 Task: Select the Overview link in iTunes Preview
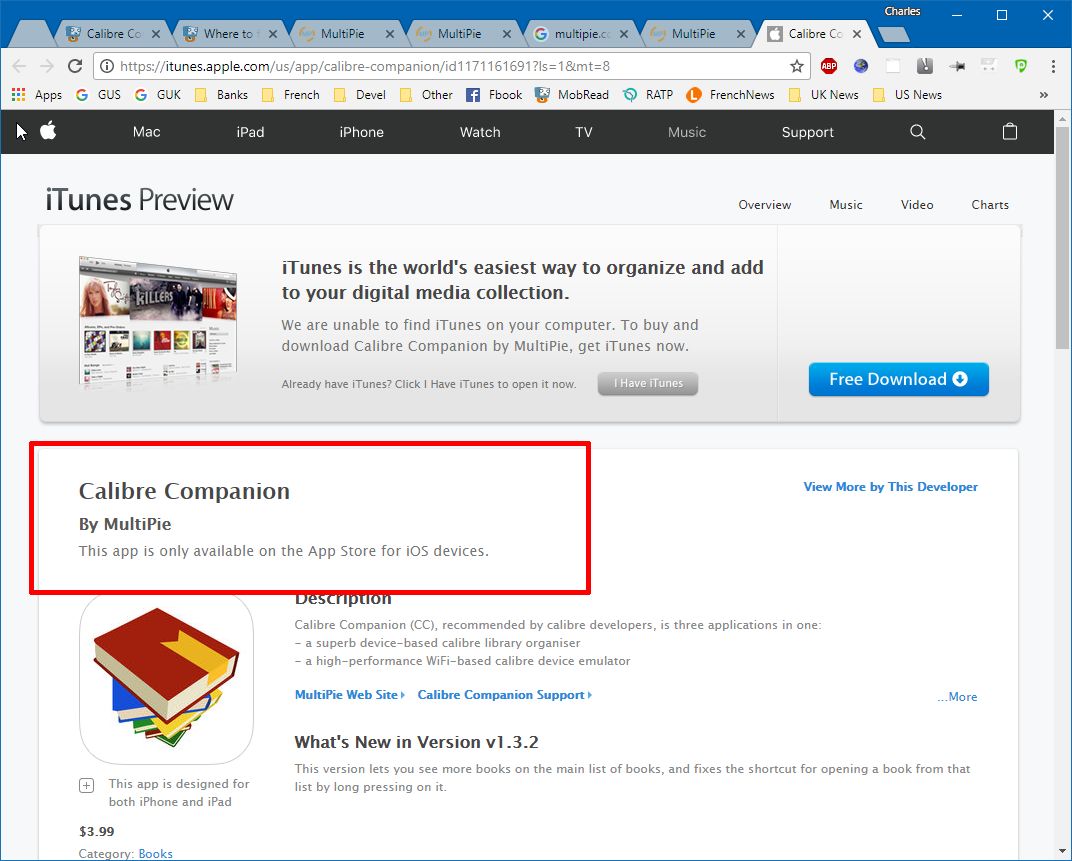(x=764, y=204)
